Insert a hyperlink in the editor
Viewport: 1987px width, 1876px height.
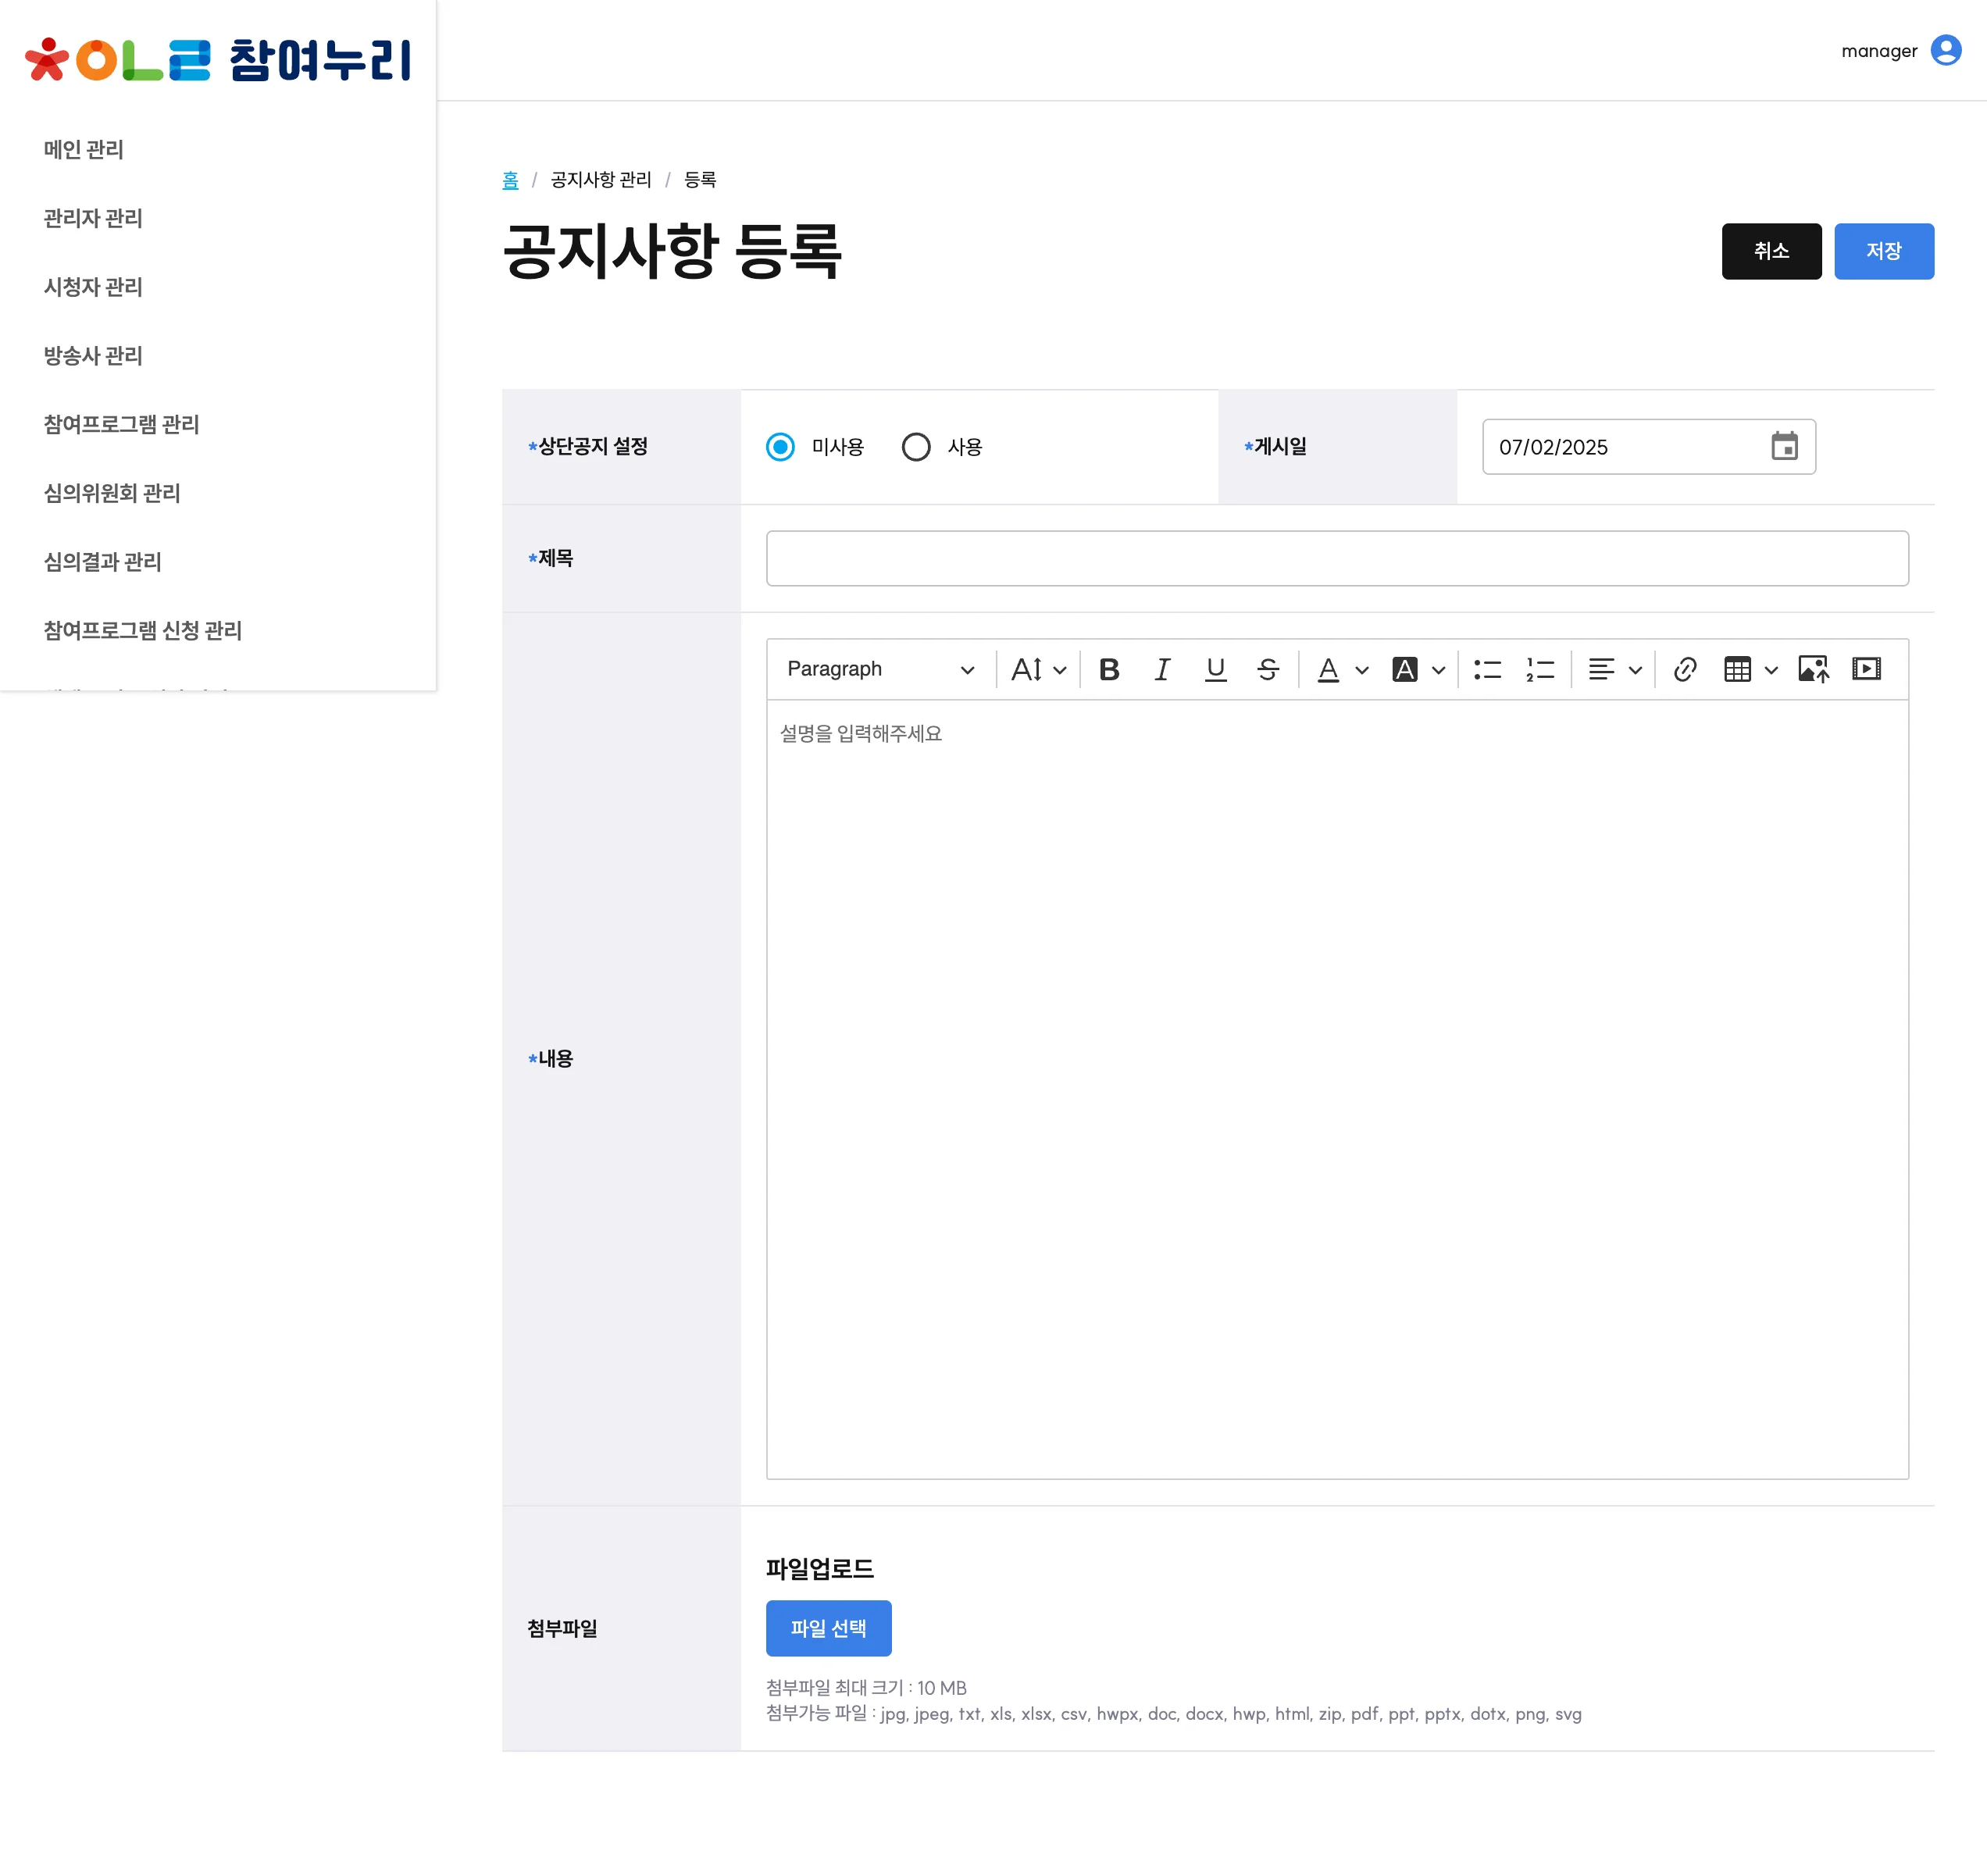click(x=1685, y=668)
